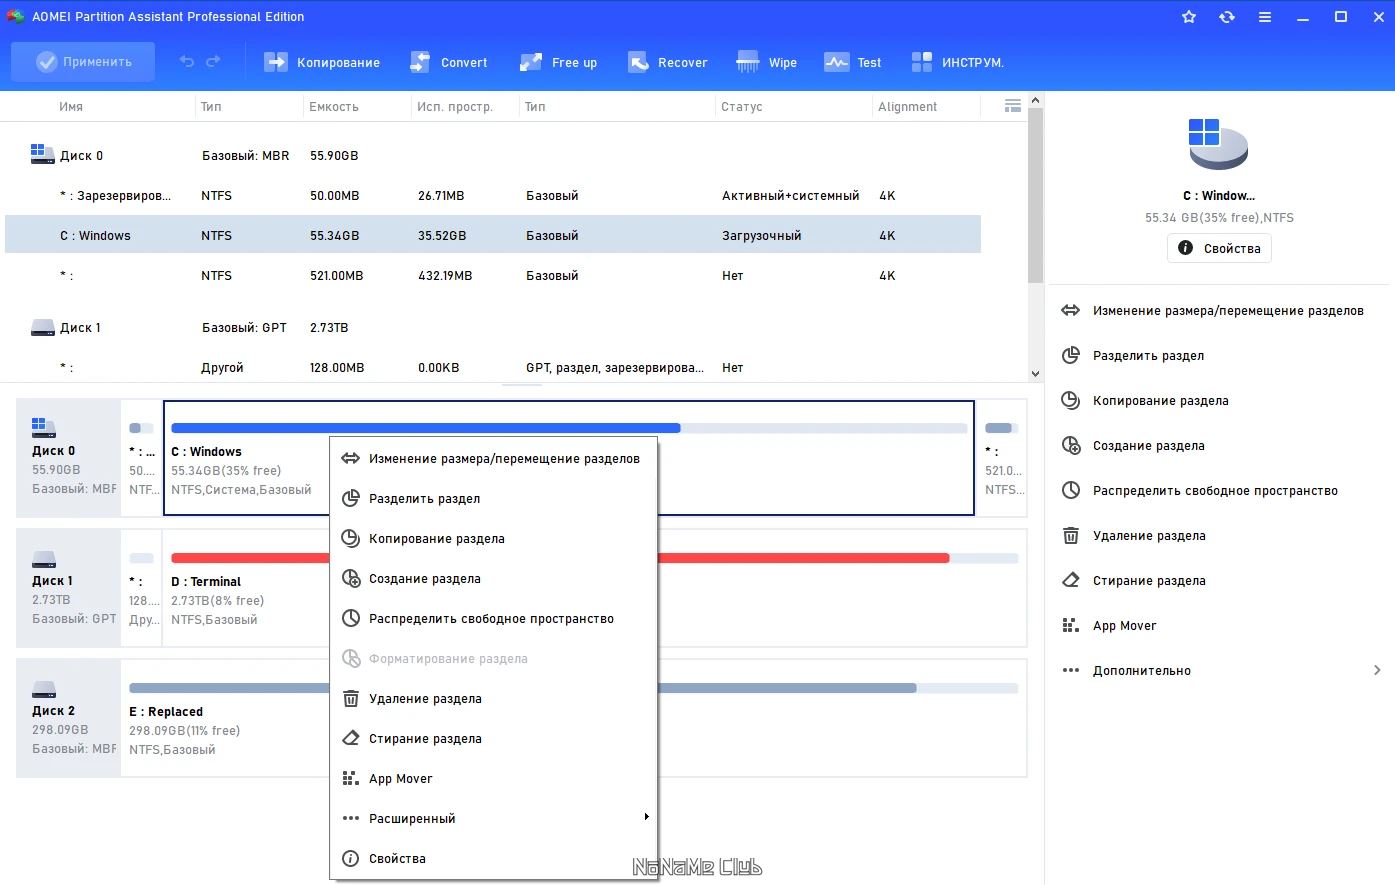The width and height of the screenshot is (1395, 885).
Task: Choose Разделить раздел in right sidebar
Action: click(1132, 356)
